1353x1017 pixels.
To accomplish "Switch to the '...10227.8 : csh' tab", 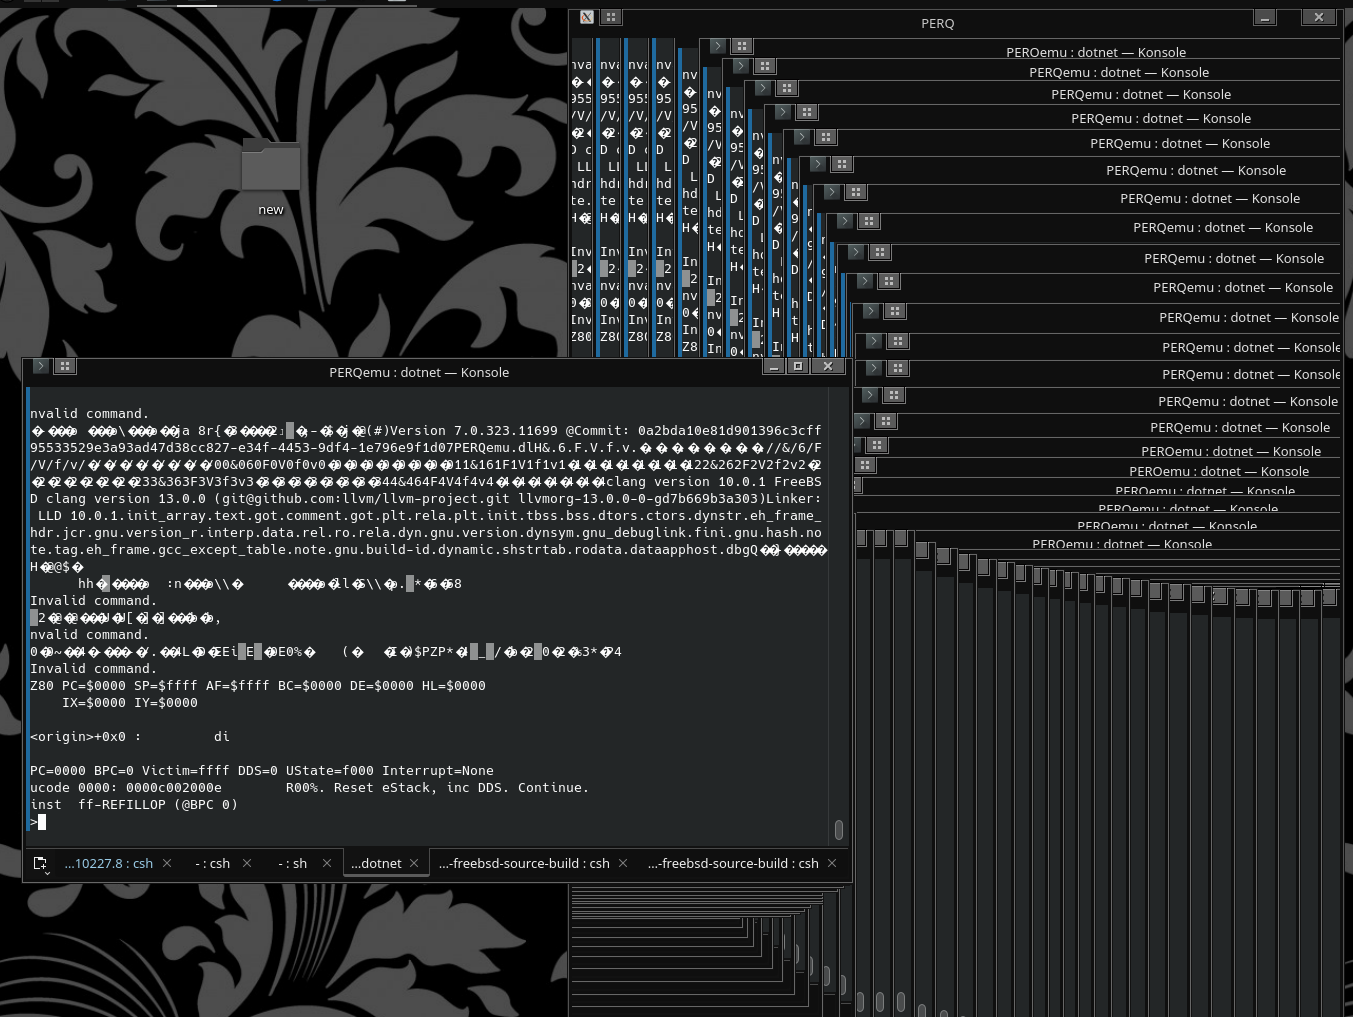I will click(x=108, y=863).
